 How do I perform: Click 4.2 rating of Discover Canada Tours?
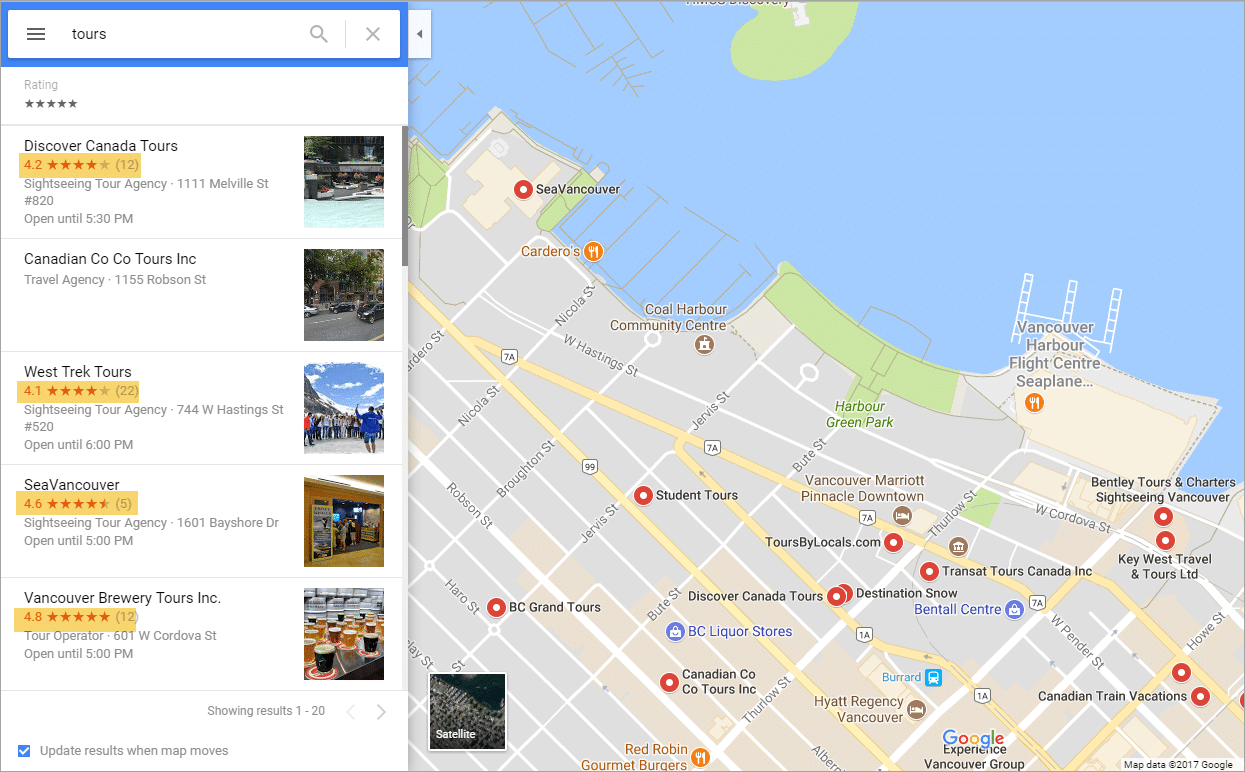80,165
